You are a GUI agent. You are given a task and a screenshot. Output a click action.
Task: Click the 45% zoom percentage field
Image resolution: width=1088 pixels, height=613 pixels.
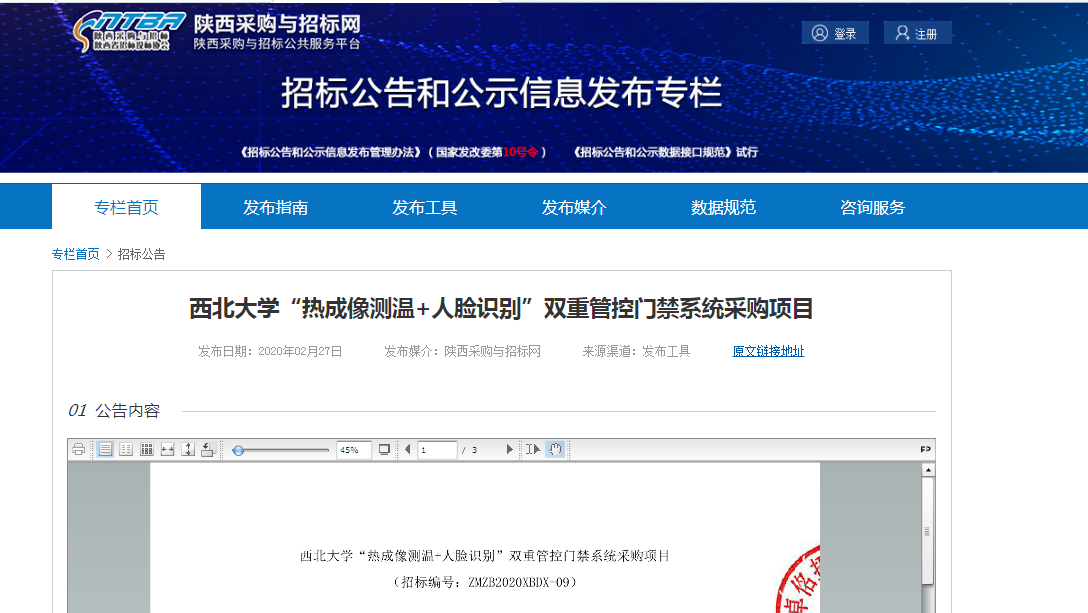(353, 450)
